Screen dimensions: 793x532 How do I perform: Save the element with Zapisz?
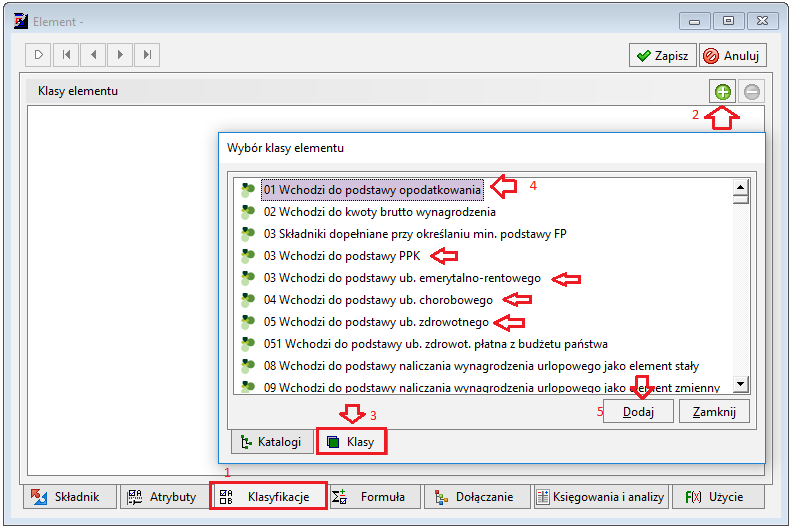pyautogui.click(x=663, y=55)
